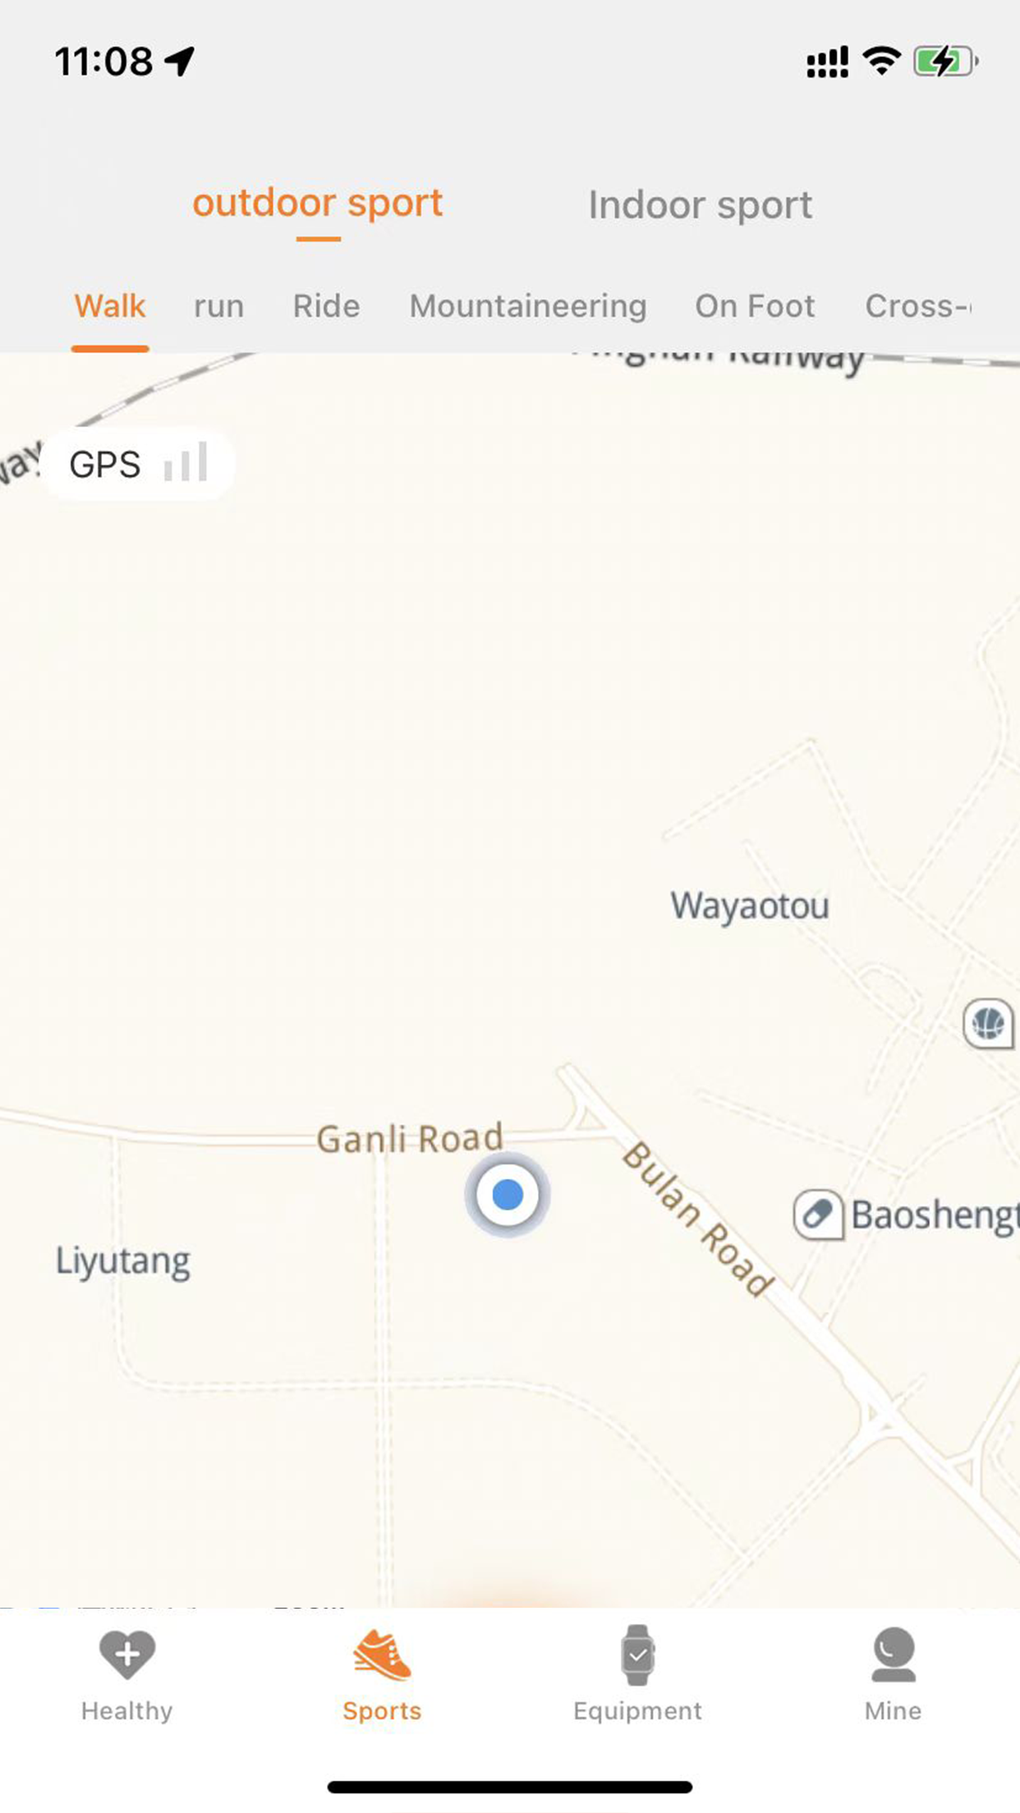Tap the GPS signal strength bars

186,463
